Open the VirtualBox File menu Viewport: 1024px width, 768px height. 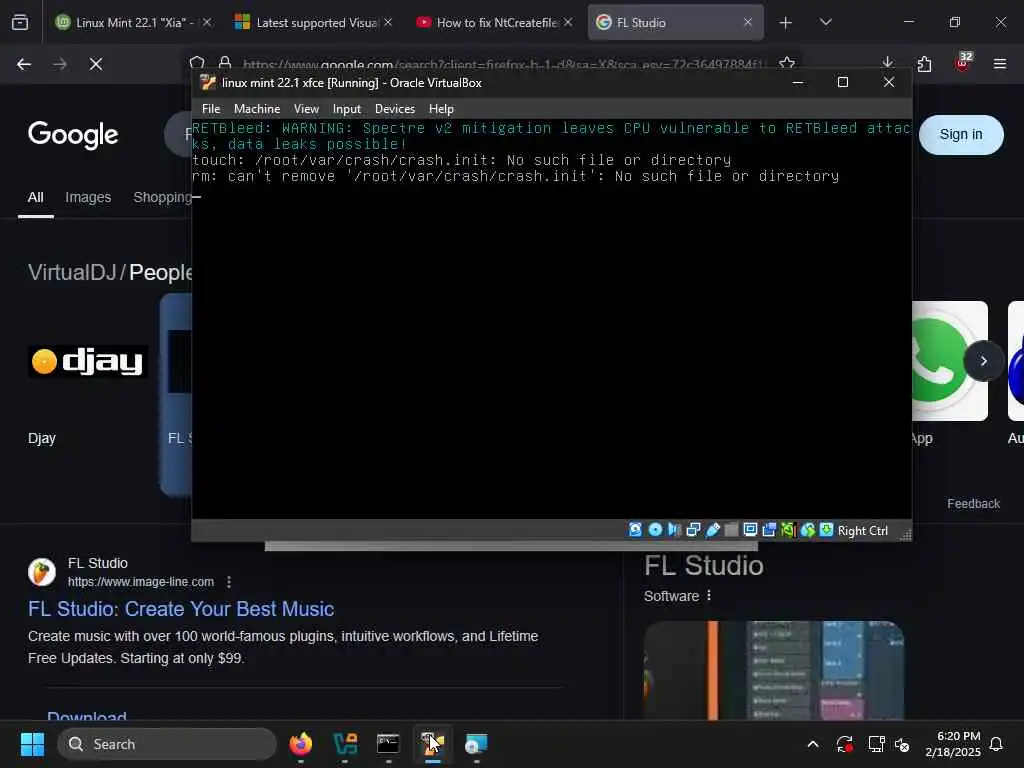click(211, 109)
